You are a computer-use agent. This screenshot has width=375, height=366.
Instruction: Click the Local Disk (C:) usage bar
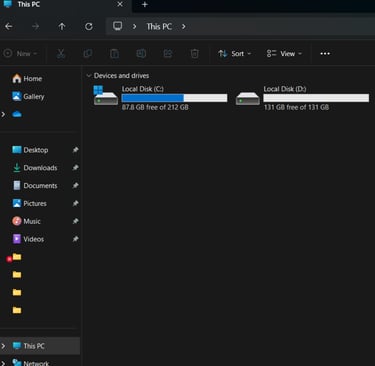point(174,98)
